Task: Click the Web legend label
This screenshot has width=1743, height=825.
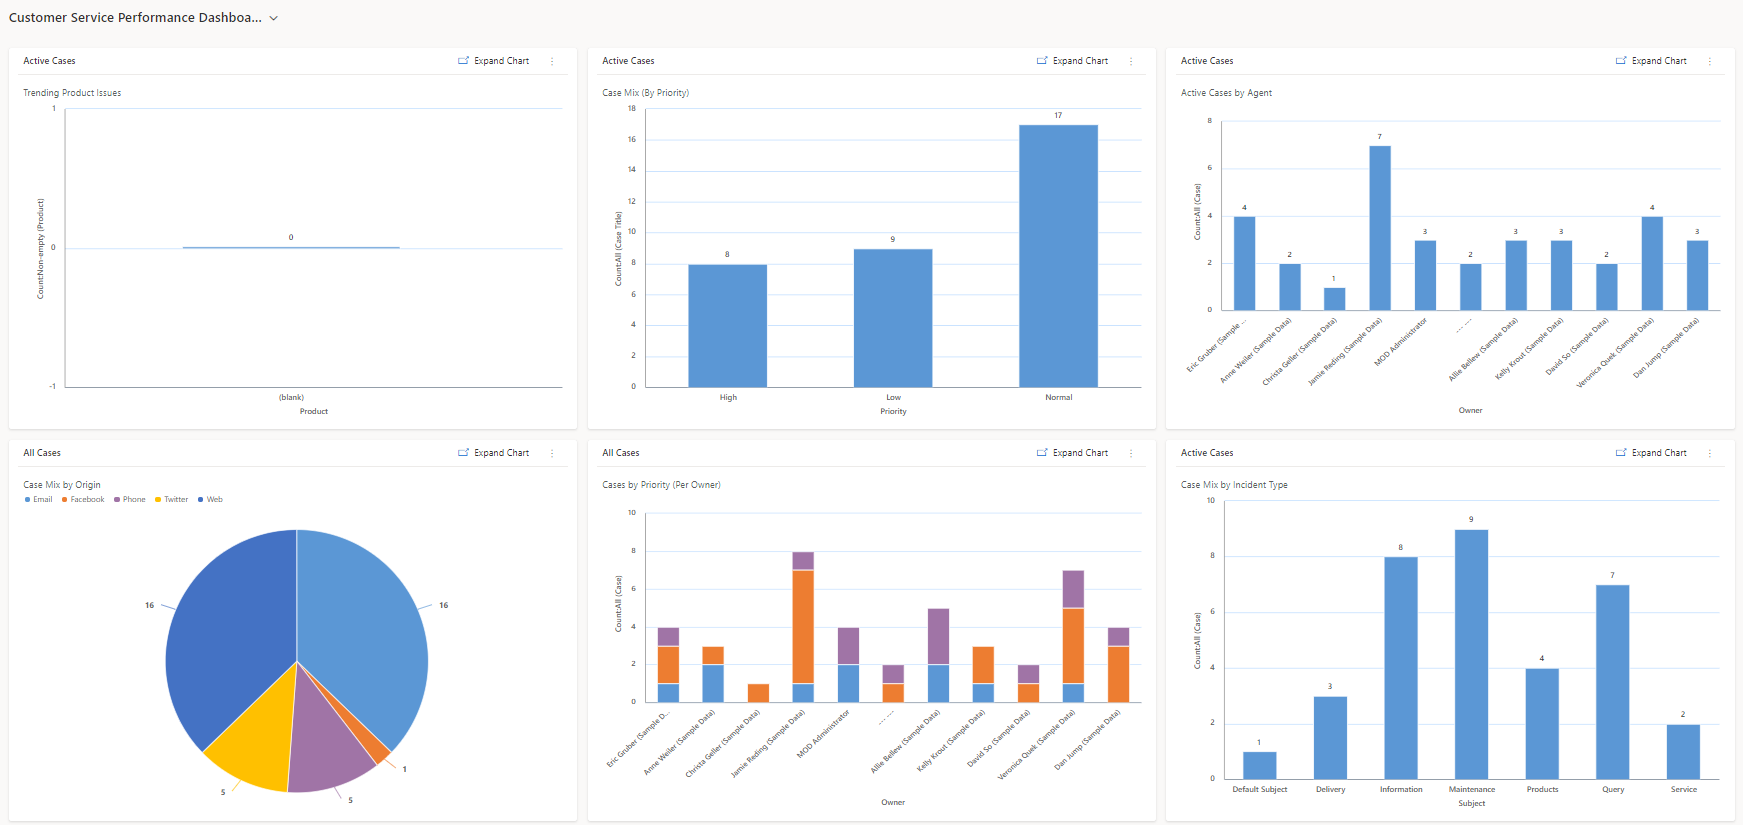Action: 214,499
